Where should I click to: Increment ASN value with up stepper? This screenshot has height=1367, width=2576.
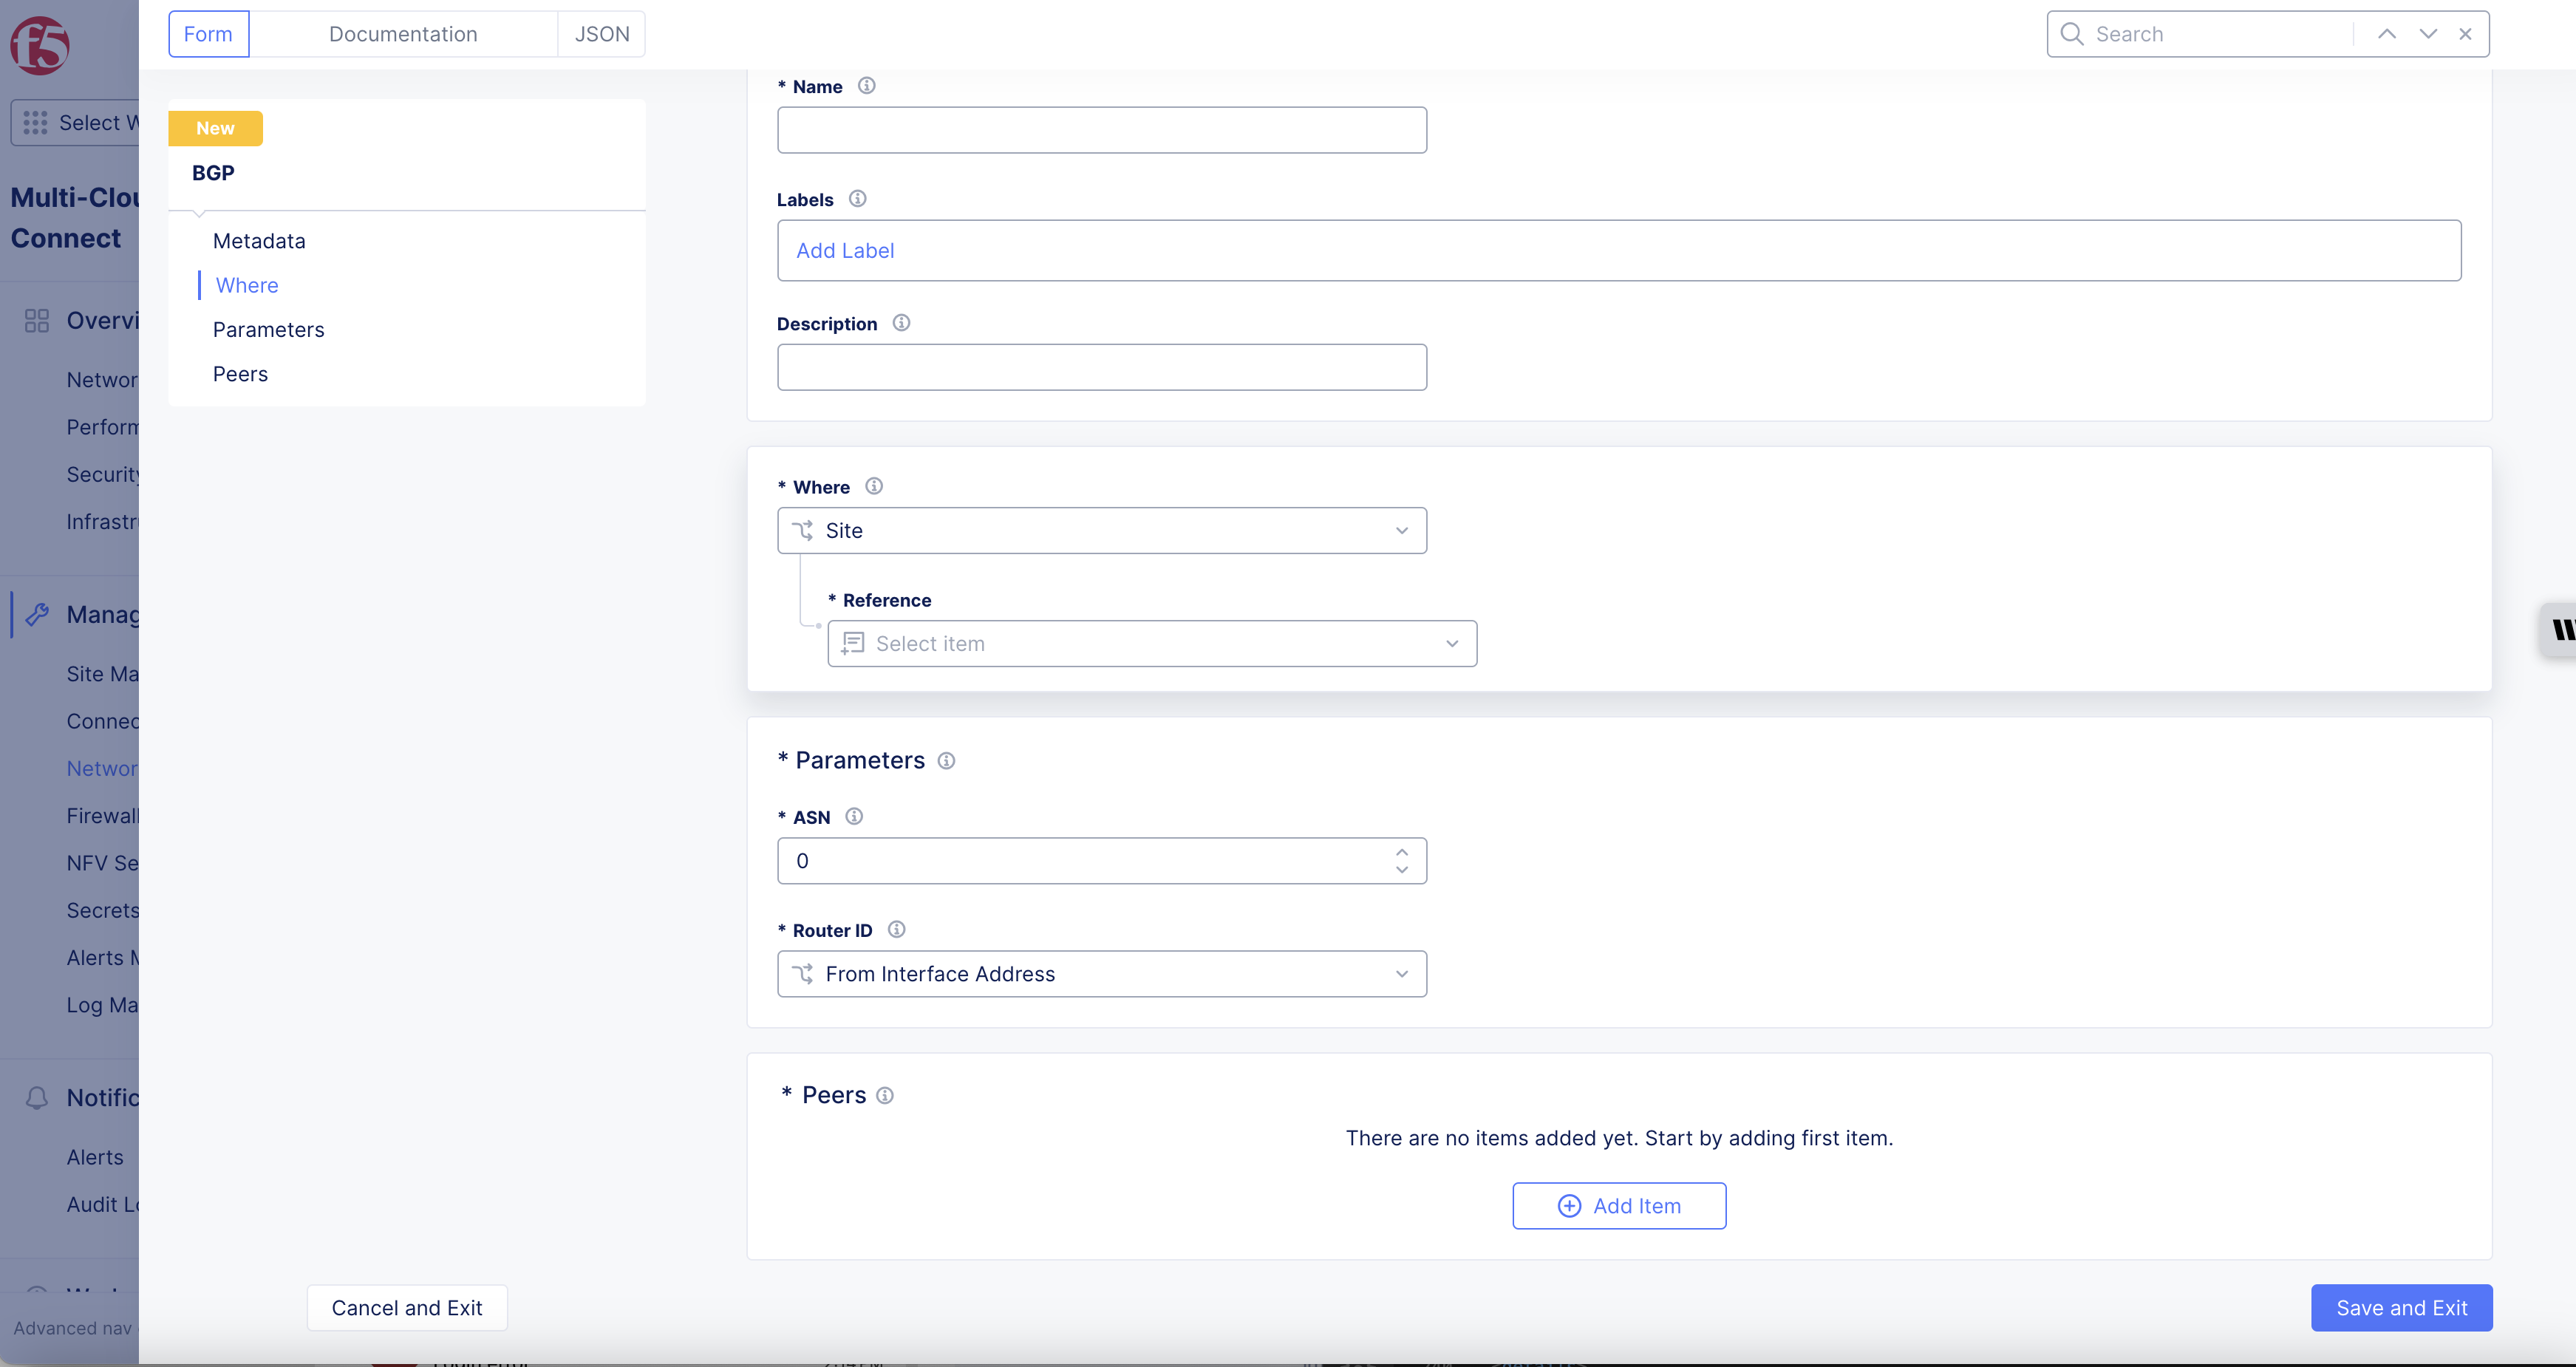click(x=1401, y=852)
